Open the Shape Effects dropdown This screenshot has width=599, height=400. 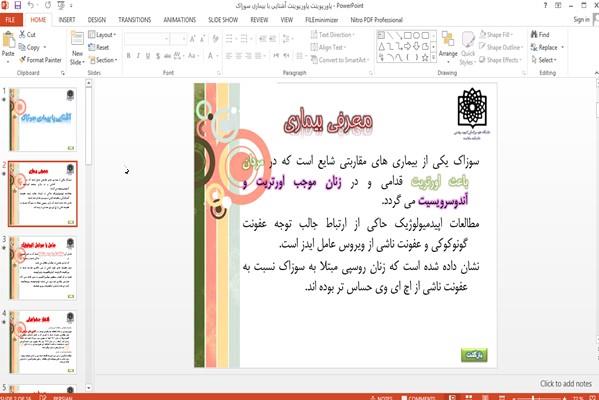500,60
